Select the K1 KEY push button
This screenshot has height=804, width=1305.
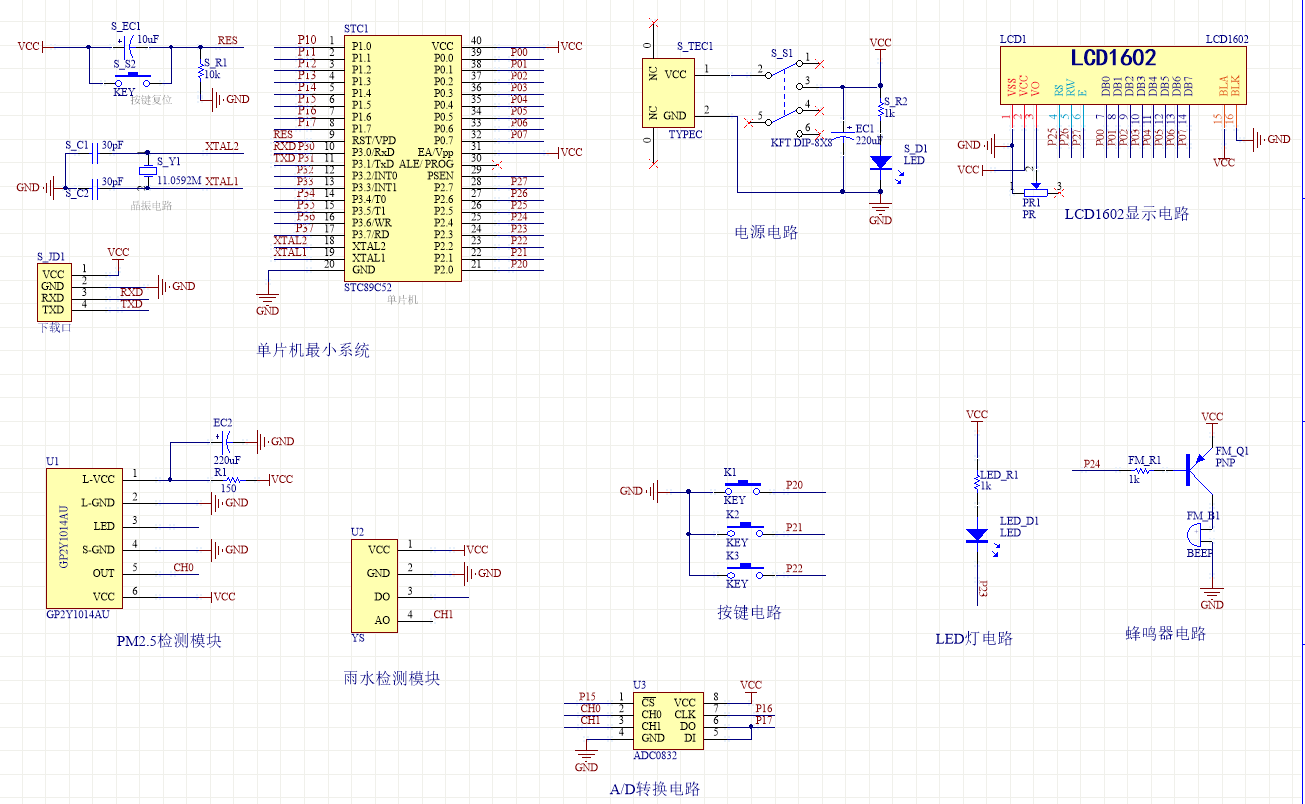click(741, 489)
